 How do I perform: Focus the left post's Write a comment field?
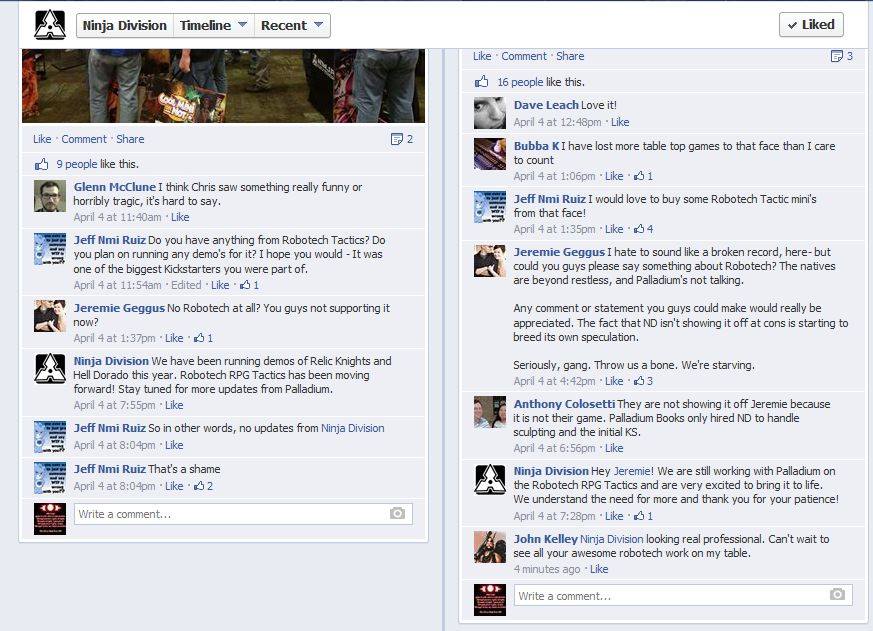(x=243, y=514)
